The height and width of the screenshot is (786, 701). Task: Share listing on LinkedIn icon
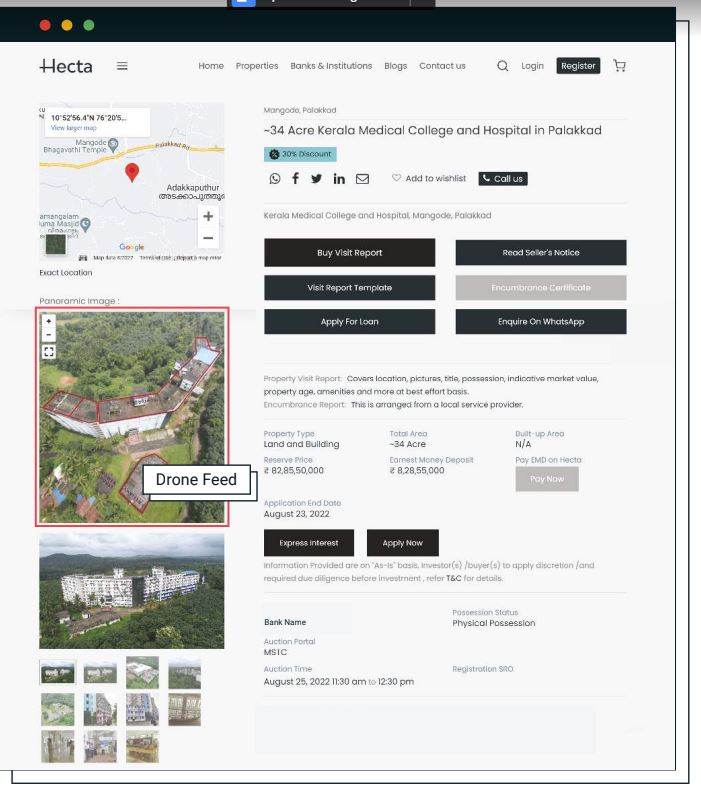[339, 178]
